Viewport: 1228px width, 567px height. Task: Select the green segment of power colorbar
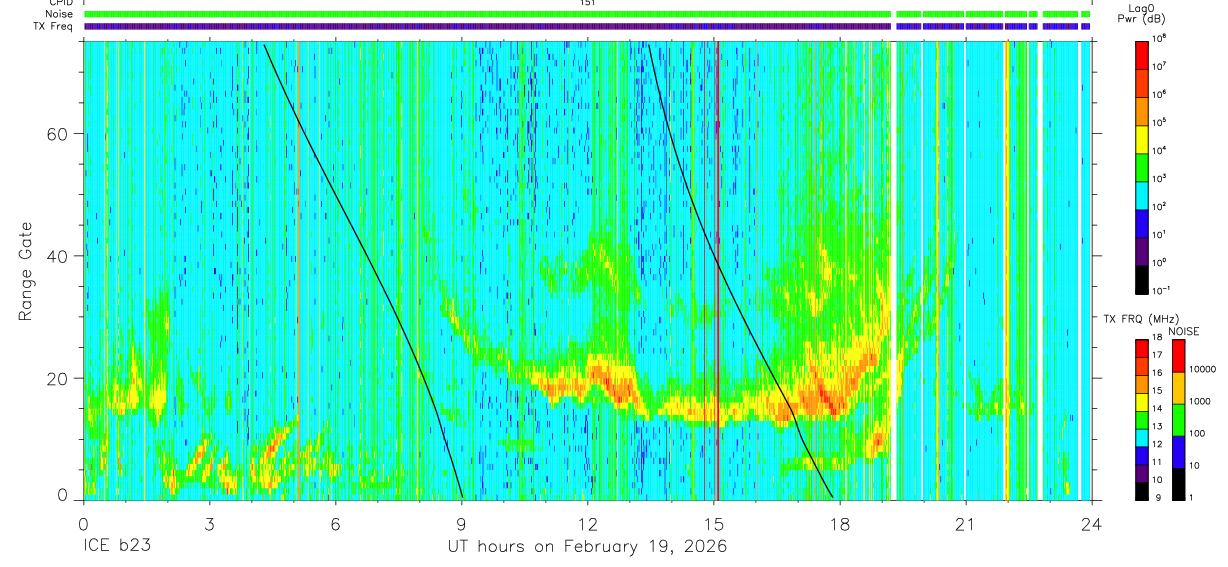tap(1142, 166)
